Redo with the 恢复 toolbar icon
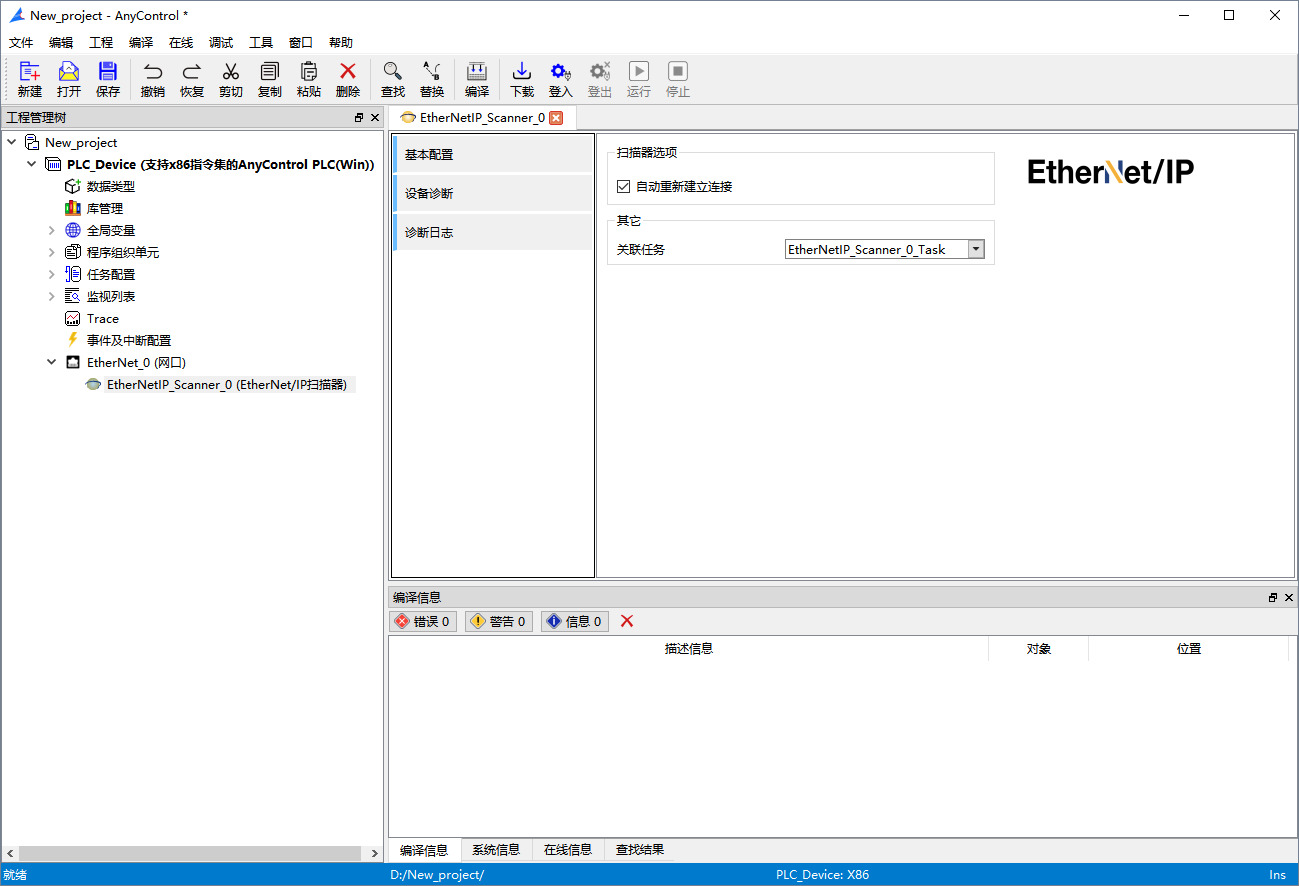Image resolution: width=1299 pixels, height=886 pixels. coord(192,79)
